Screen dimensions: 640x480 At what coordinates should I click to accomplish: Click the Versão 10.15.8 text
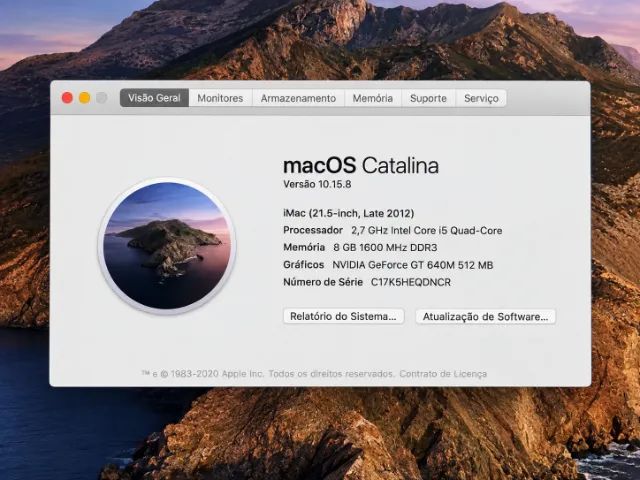pos(317,184)
